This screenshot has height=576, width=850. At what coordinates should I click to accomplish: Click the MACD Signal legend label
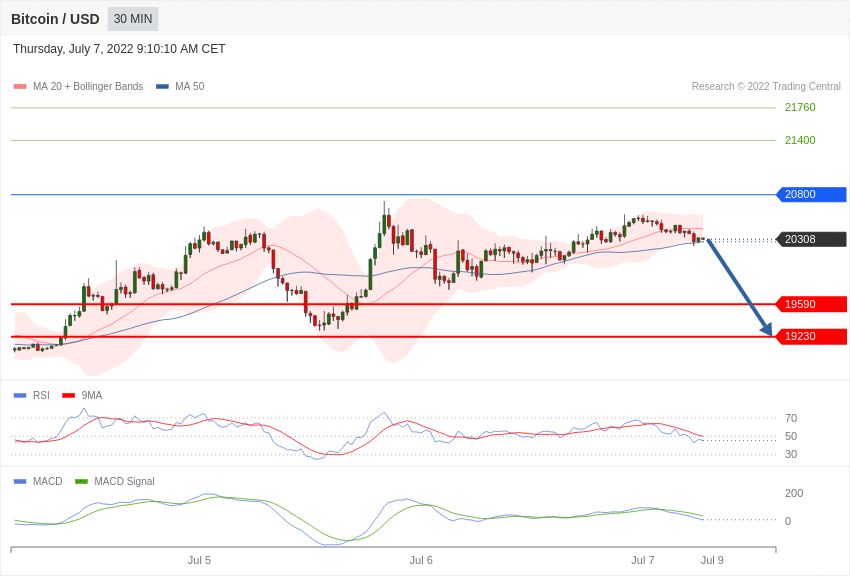click(x=124, y=481)
